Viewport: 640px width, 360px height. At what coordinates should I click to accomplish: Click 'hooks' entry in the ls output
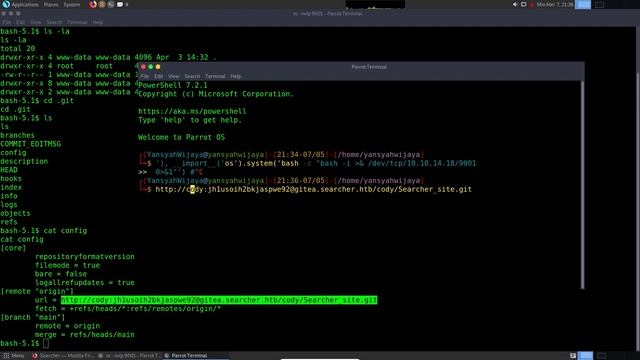pos(11,178)
